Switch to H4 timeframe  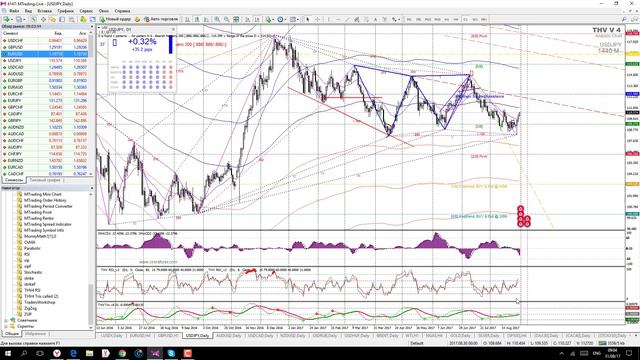456,19
